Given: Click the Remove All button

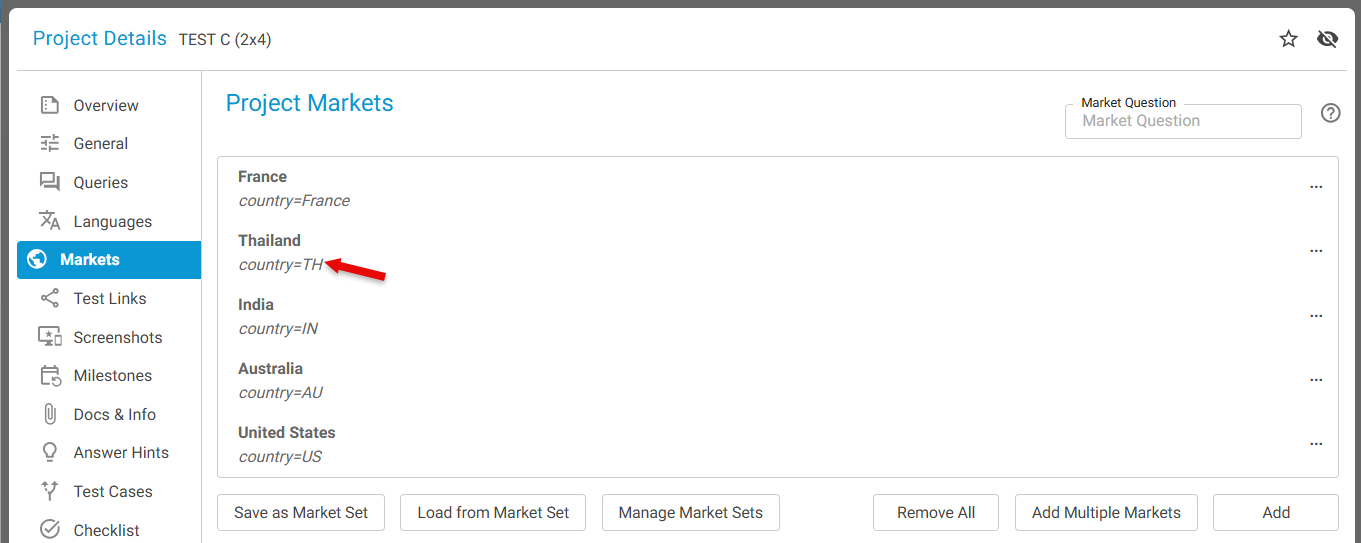Looking at the screenshot, I should (x=936, y=513).
